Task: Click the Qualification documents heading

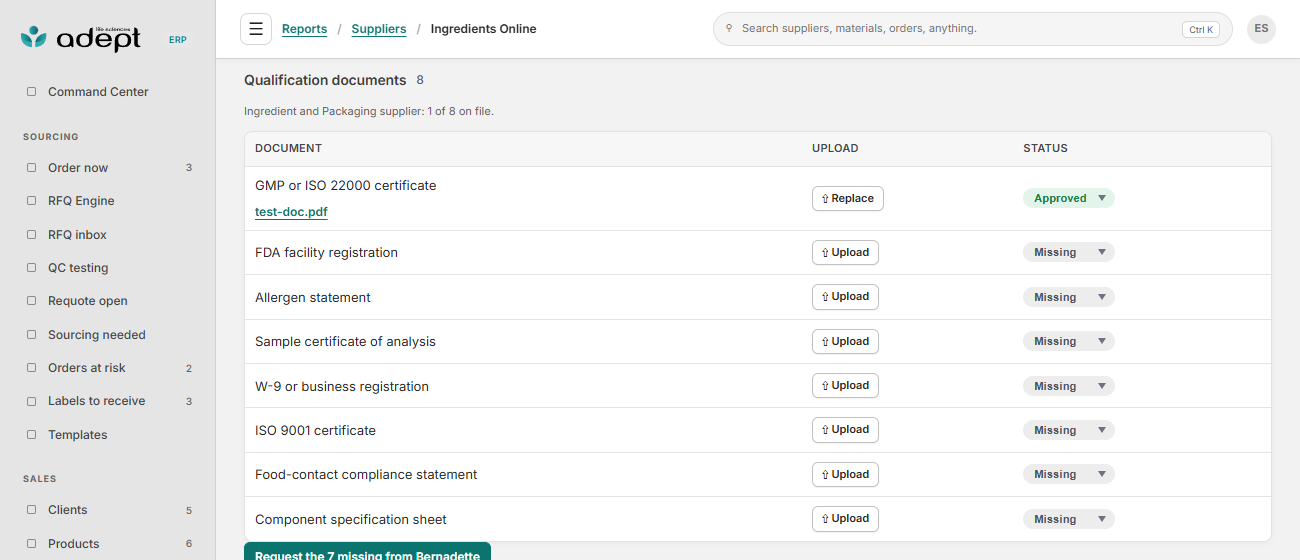Action: 325,80
